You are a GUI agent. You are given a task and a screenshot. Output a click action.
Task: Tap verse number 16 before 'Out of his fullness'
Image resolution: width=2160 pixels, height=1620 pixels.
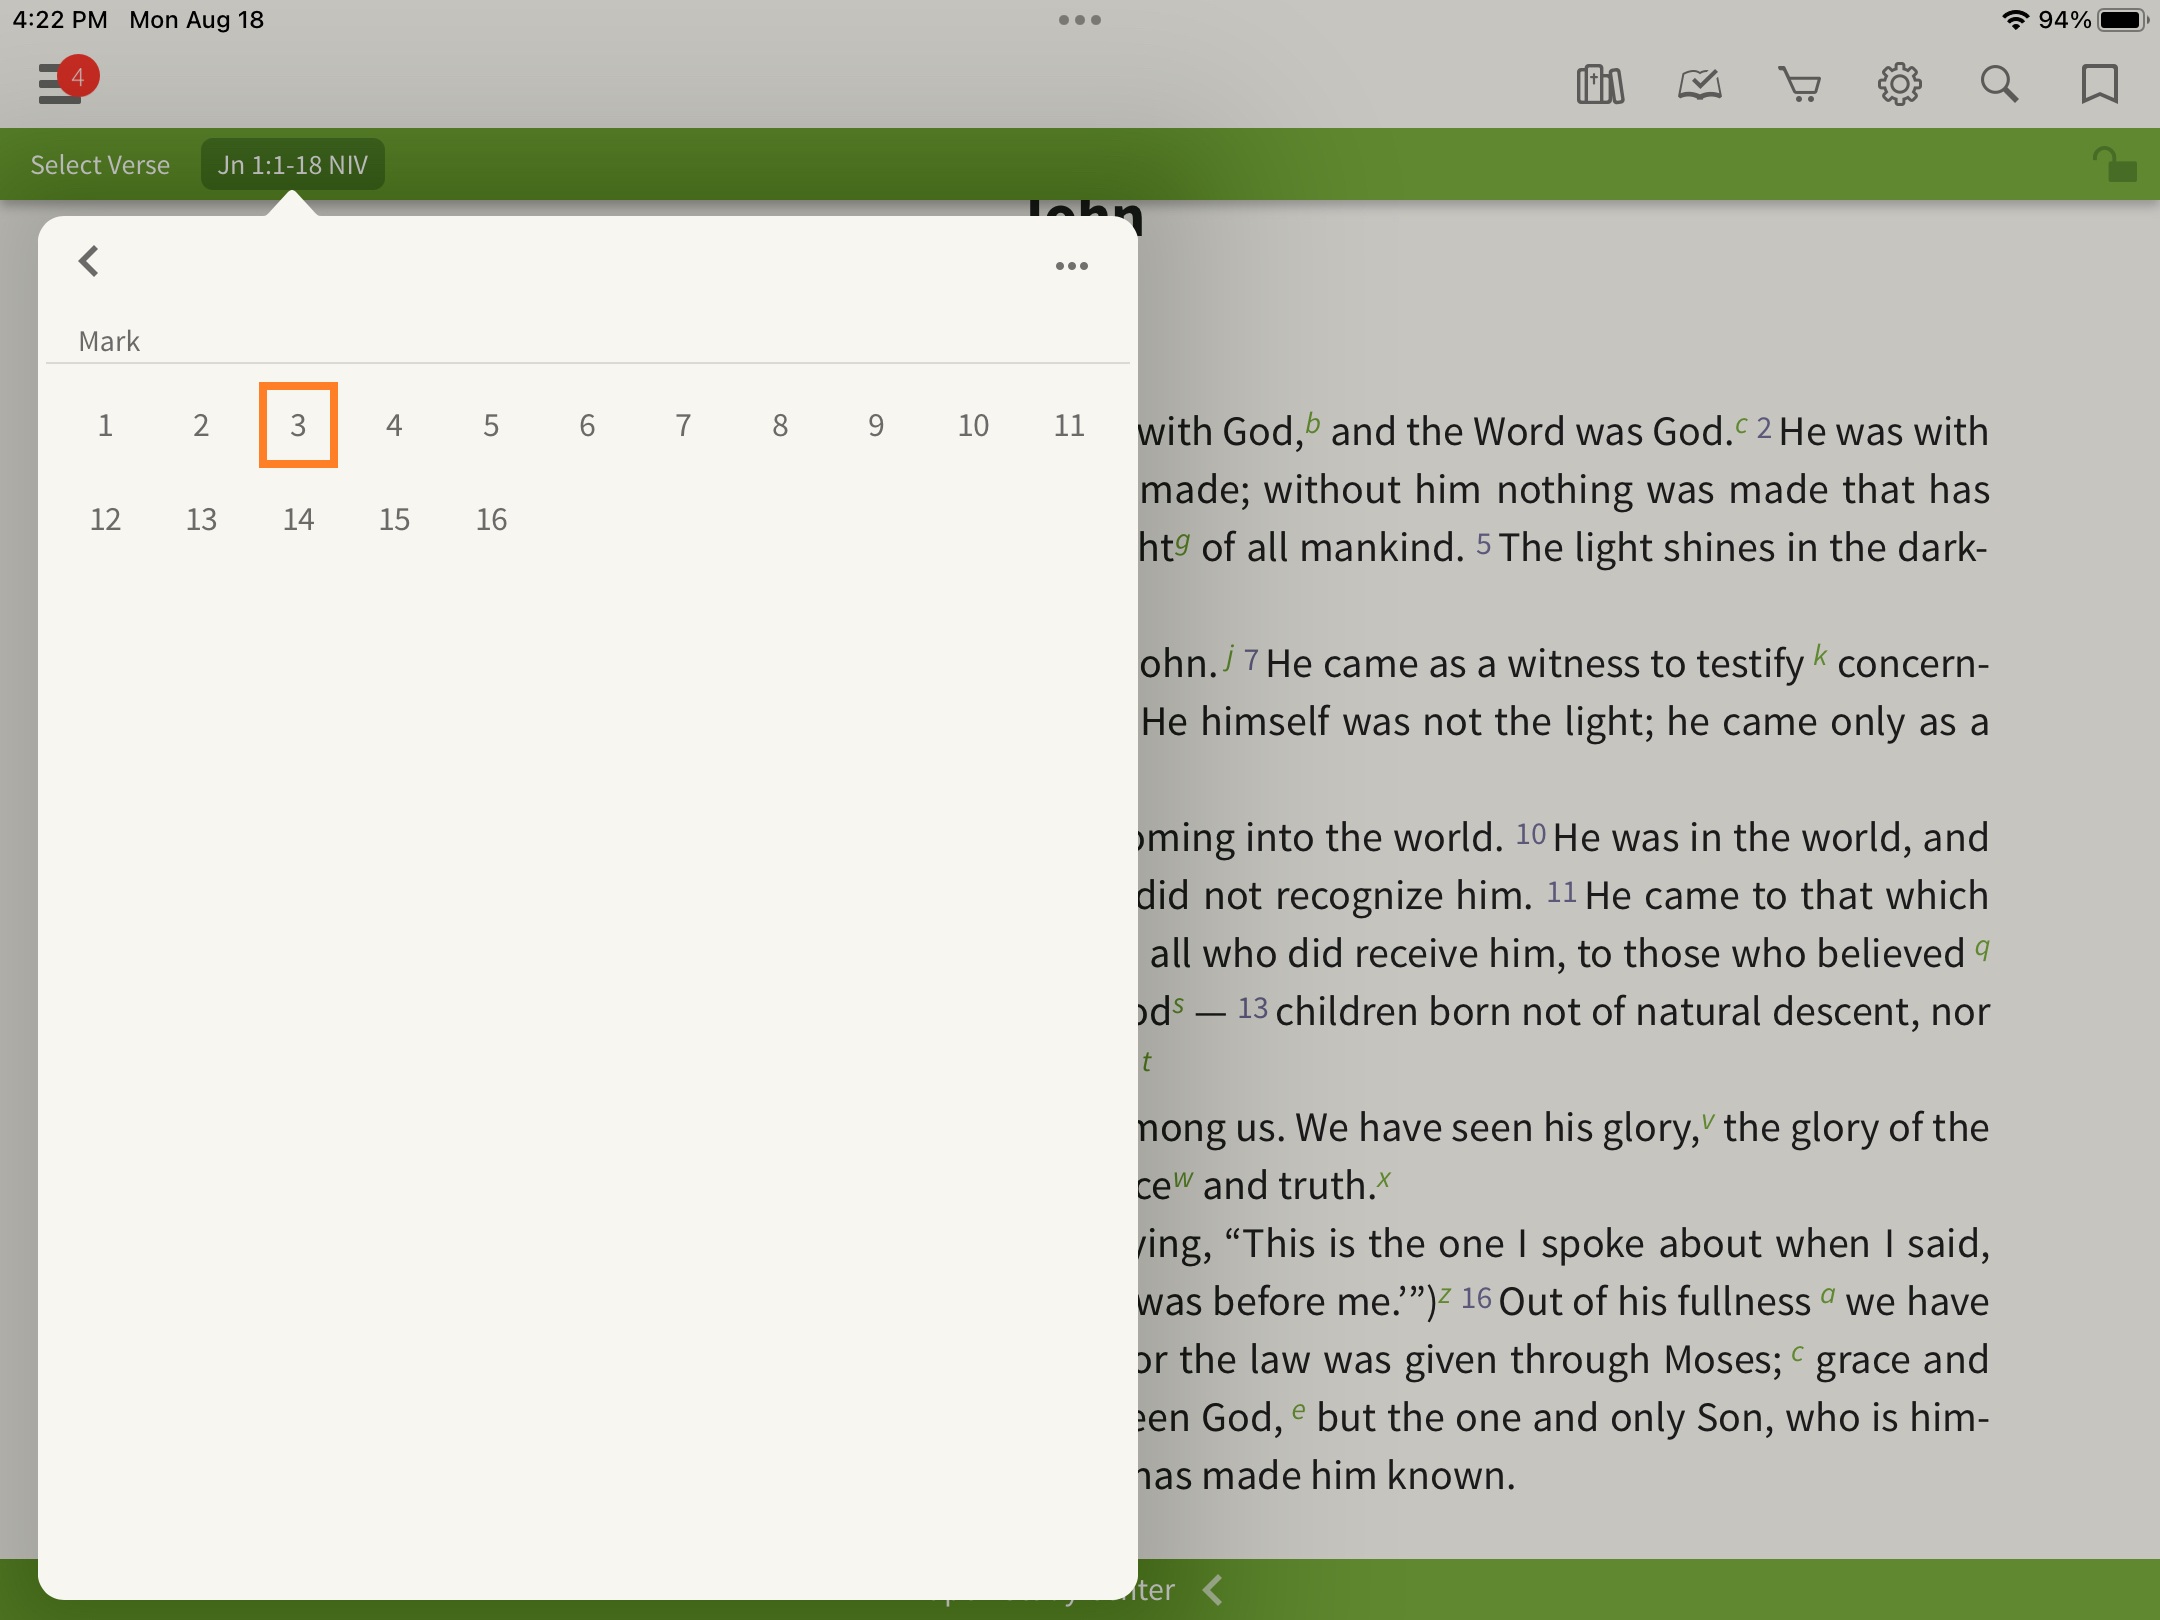pyautogui.click(x=1476, y=1299)
